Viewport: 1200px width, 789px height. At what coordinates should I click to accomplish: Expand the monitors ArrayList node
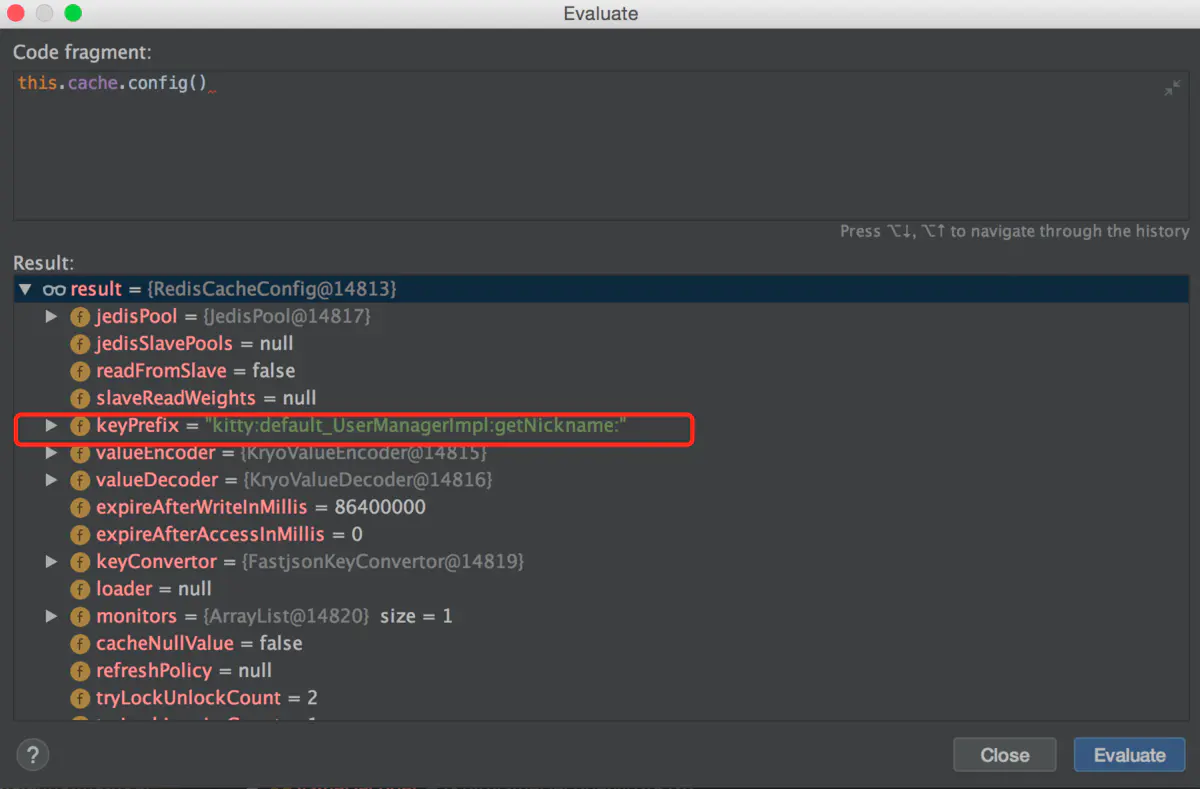(x=52, y=616)
